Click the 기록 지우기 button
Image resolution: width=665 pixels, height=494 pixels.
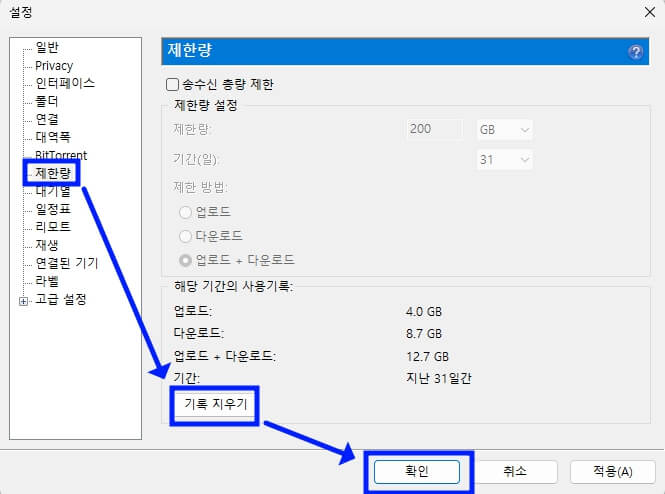coord(215,404)
